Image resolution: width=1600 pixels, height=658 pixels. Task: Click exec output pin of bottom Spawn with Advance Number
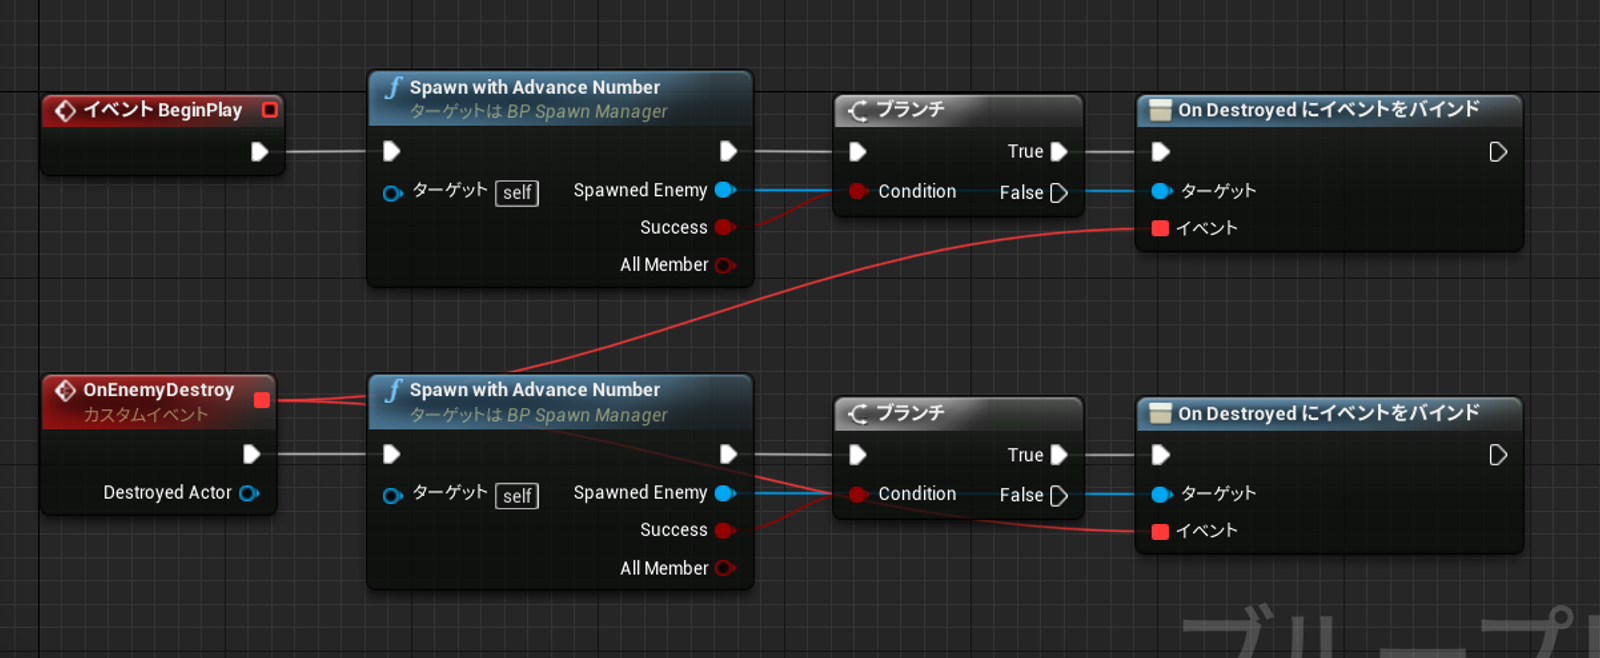728,454
